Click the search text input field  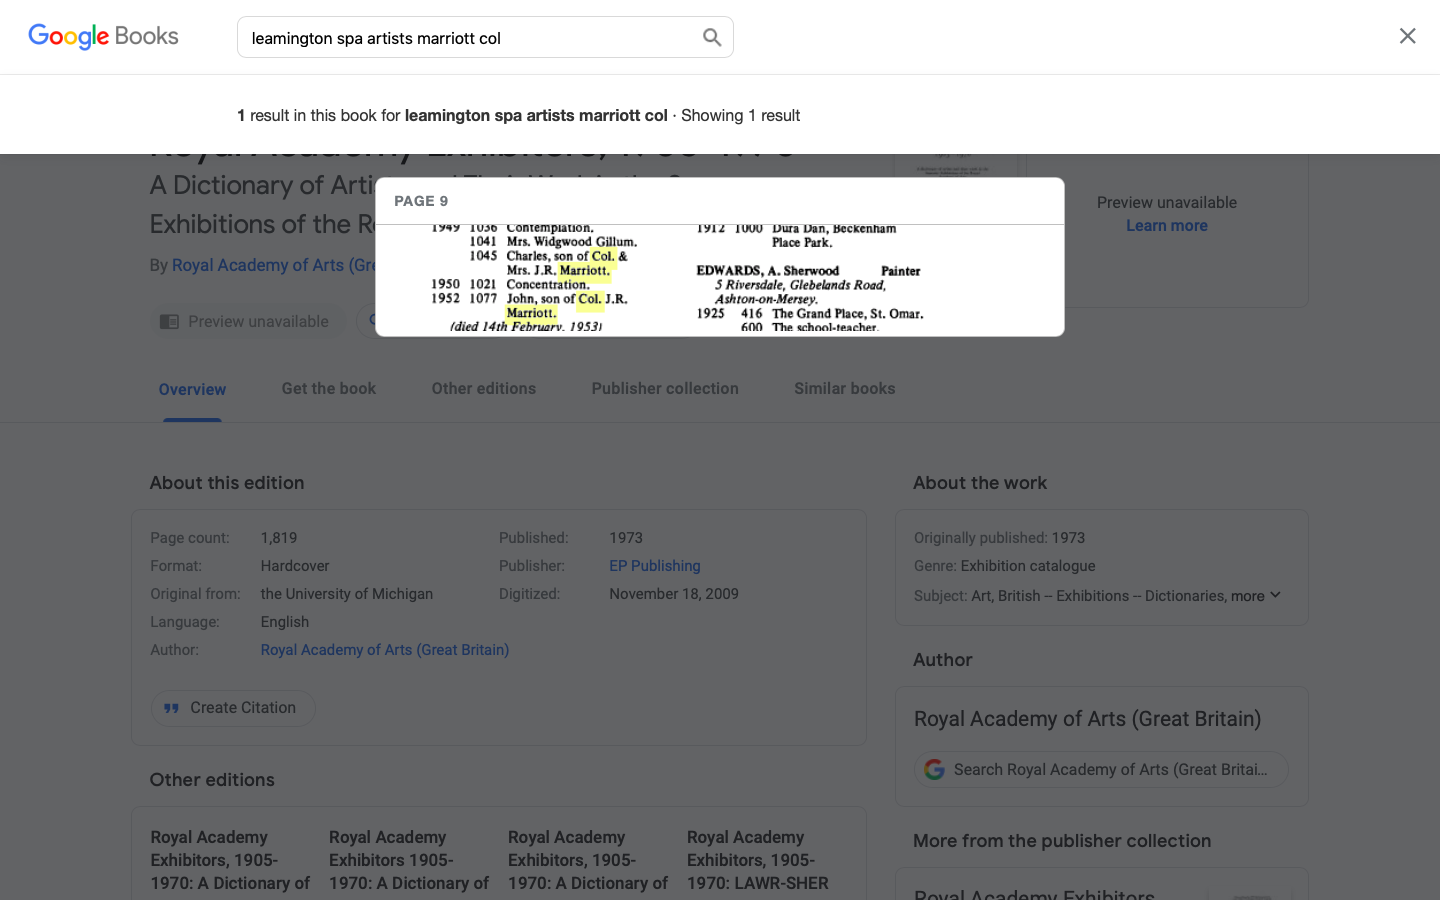(470, 38)
